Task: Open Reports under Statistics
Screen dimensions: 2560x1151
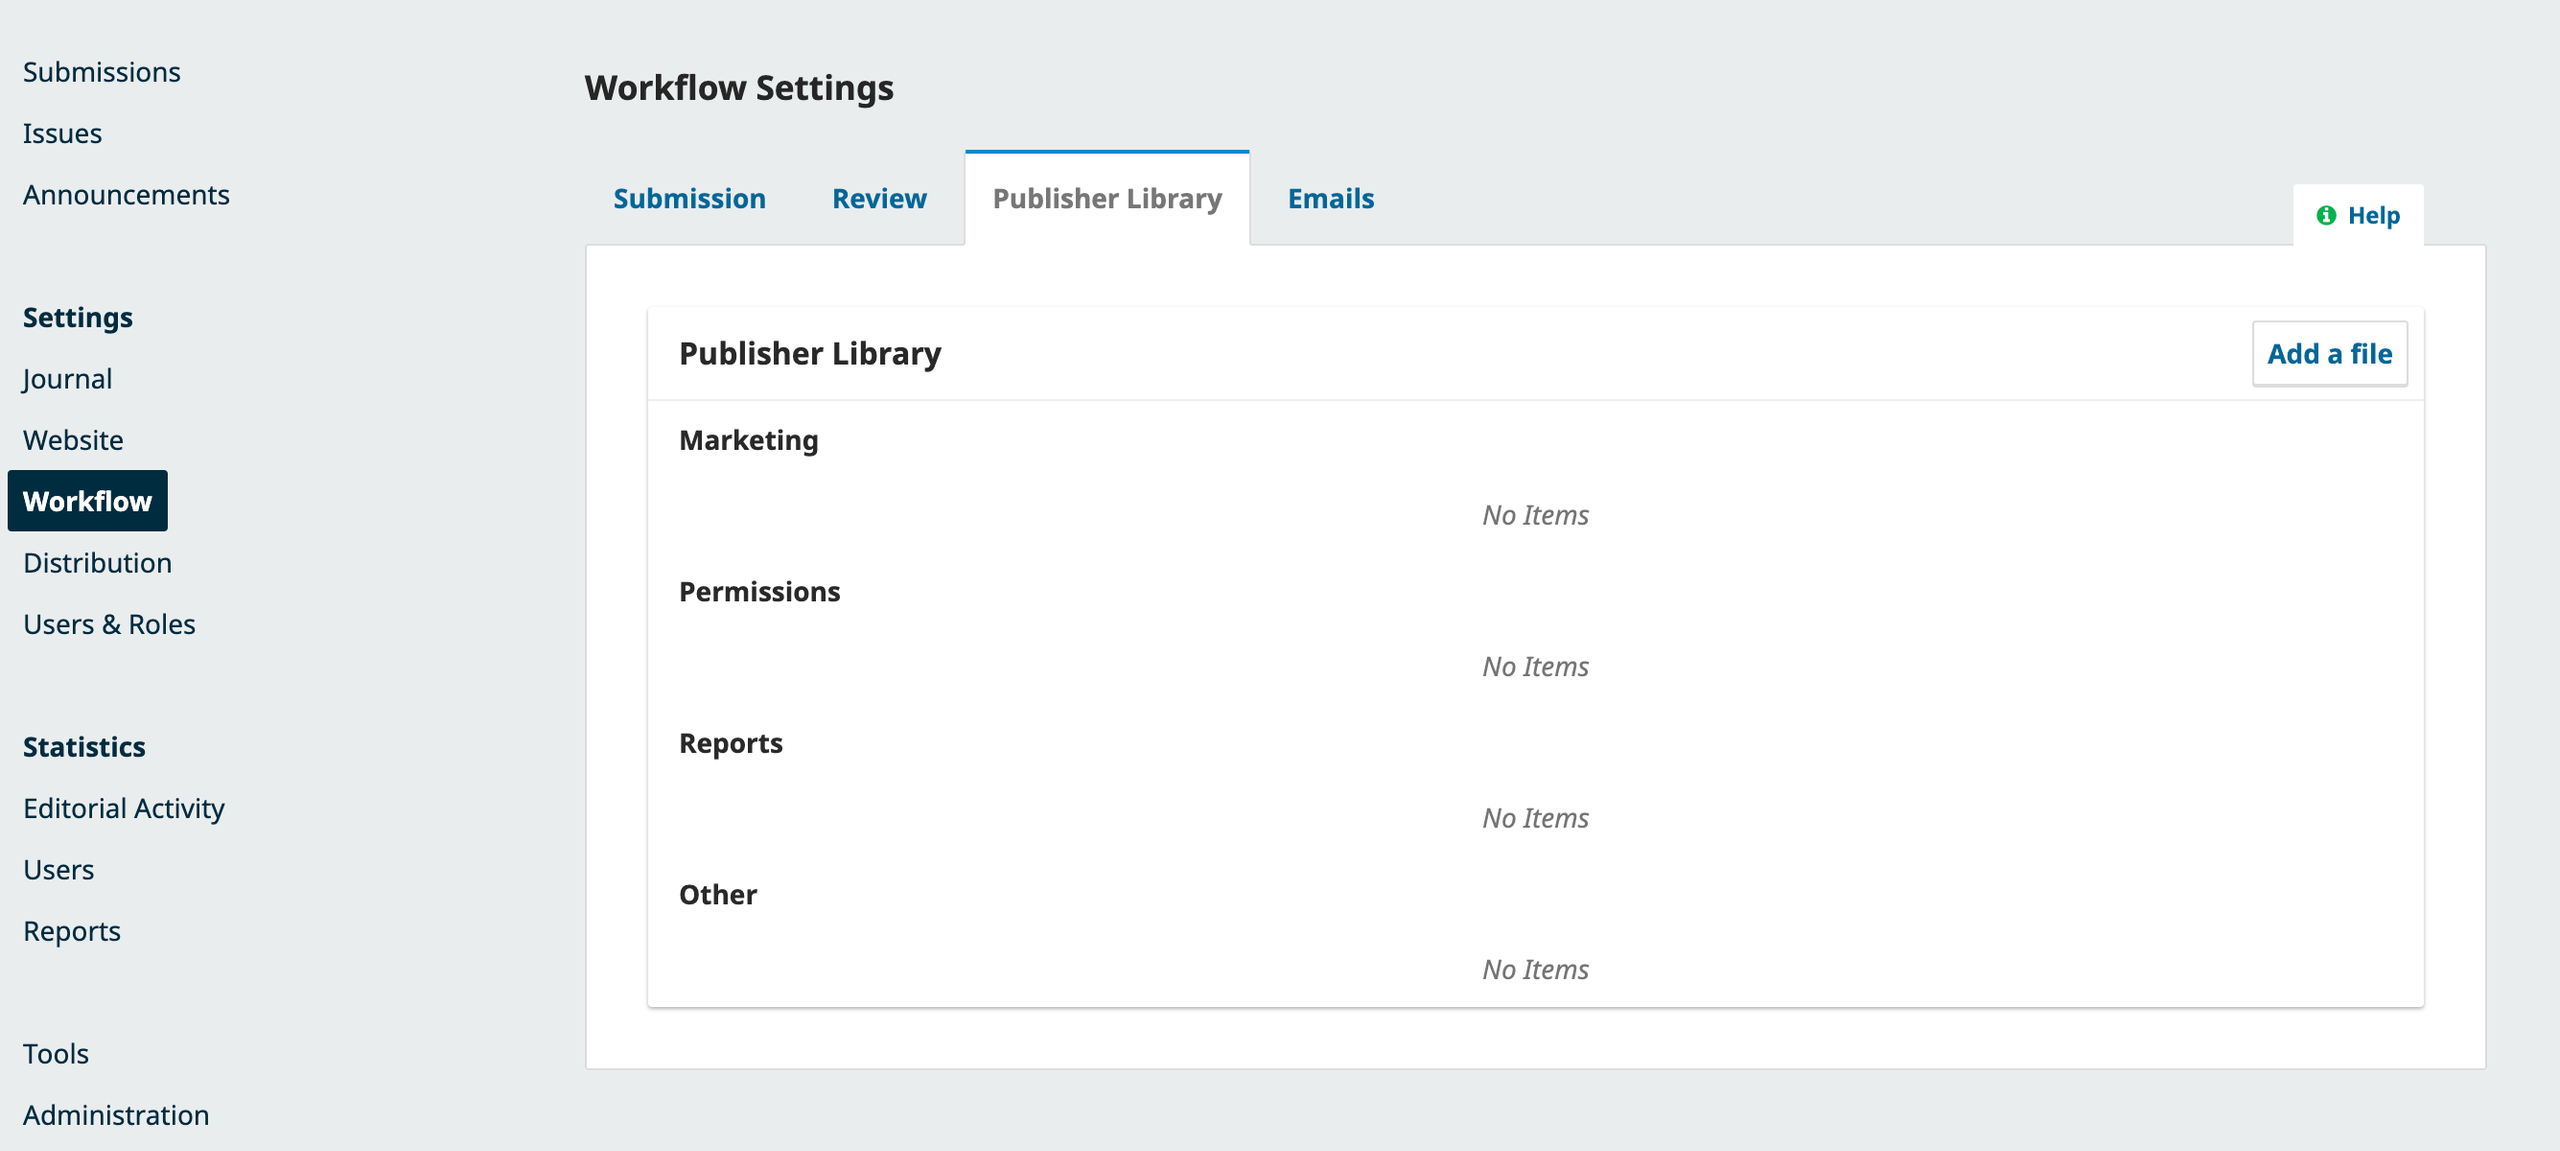Action: click(x=71, y=931)
